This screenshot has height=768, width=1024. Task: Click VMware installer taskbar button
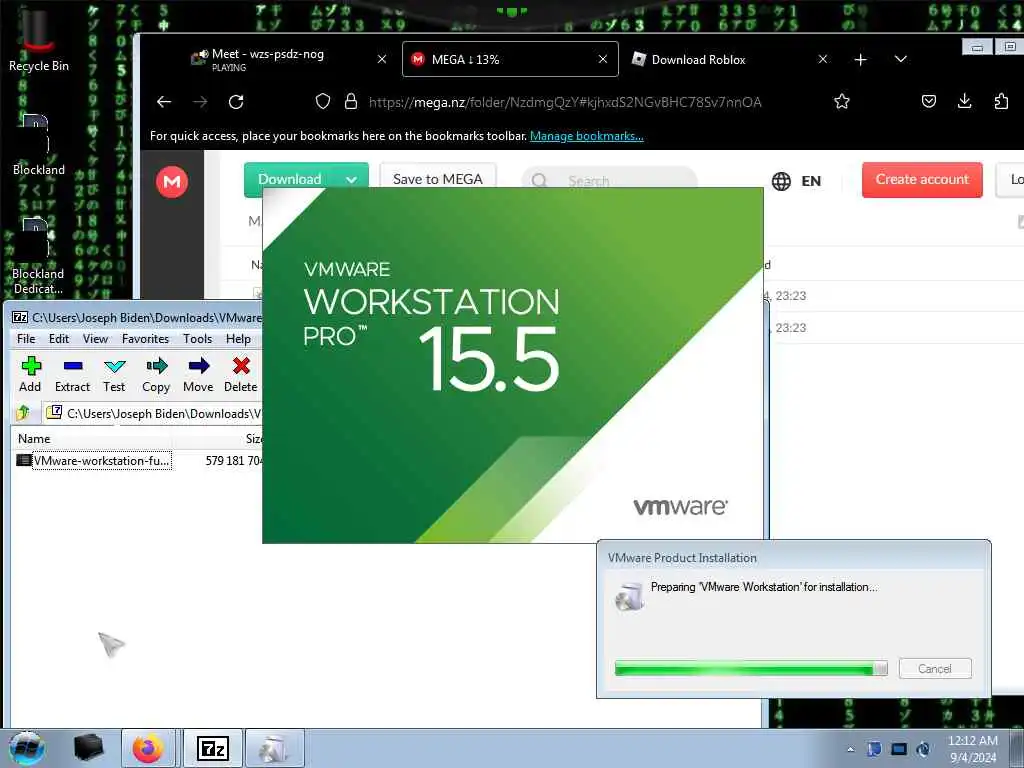tap(274, 748)
